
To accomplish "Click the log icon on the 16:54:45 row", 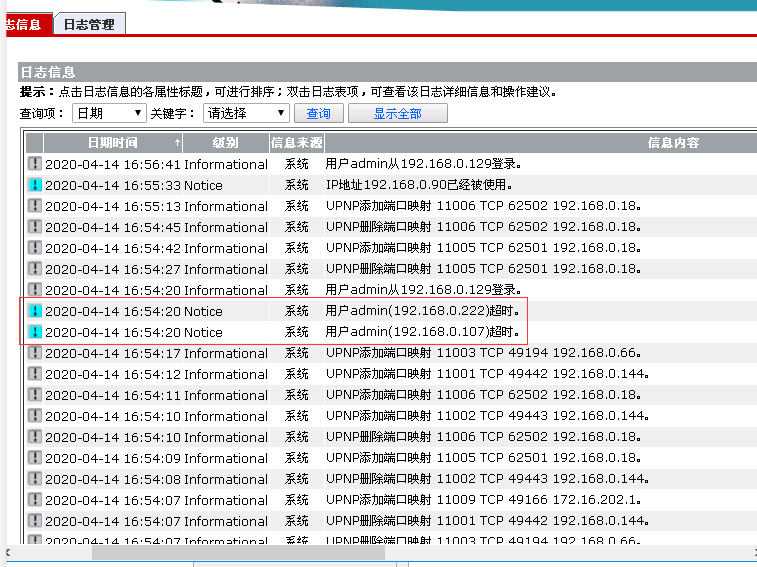I will click(34, 227).
